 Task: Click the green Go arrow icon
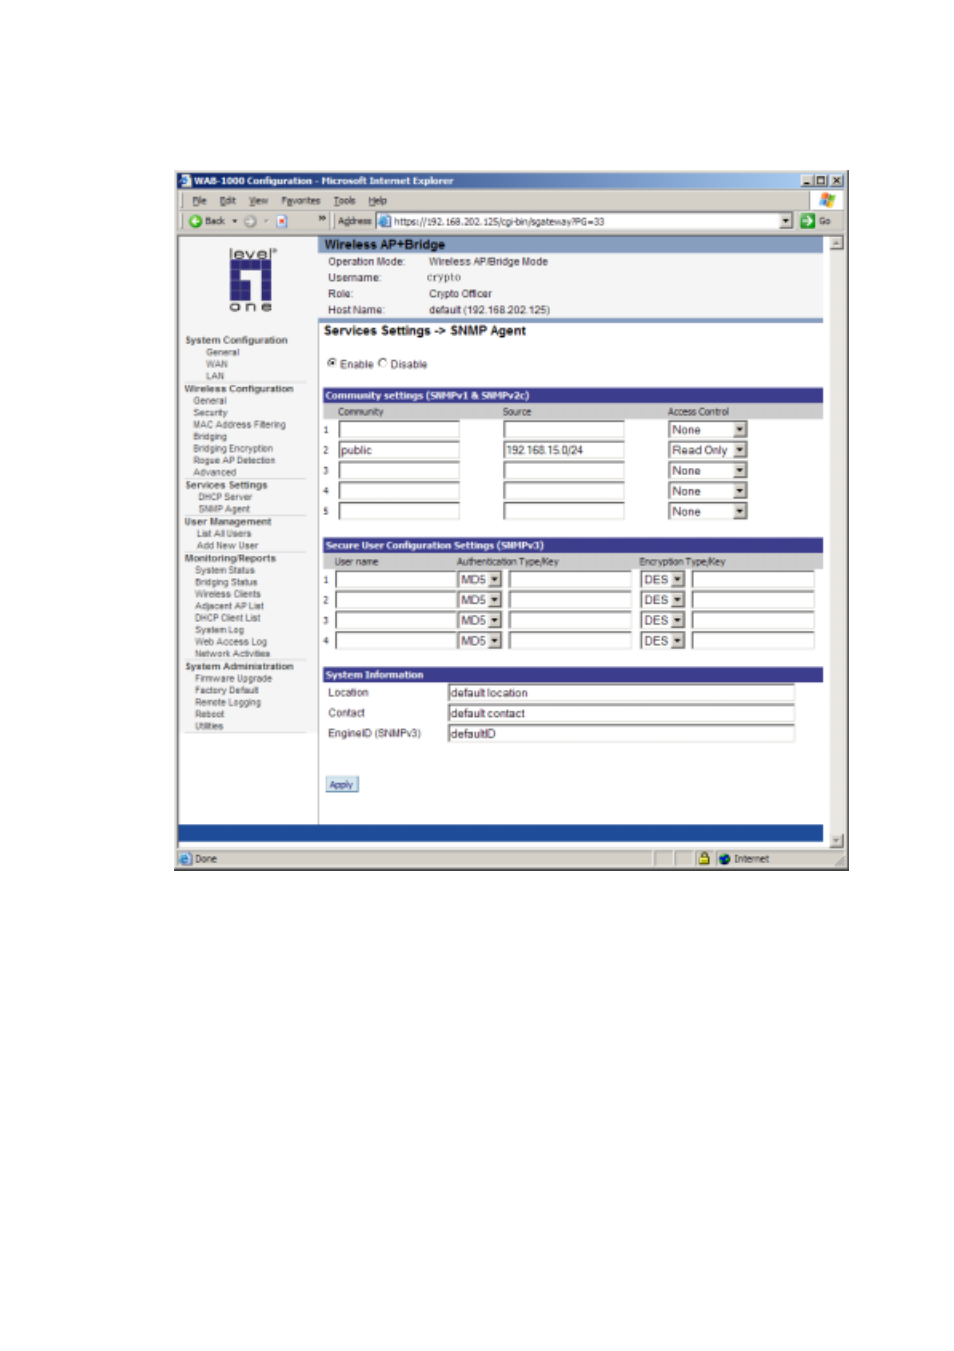point(807,221)
